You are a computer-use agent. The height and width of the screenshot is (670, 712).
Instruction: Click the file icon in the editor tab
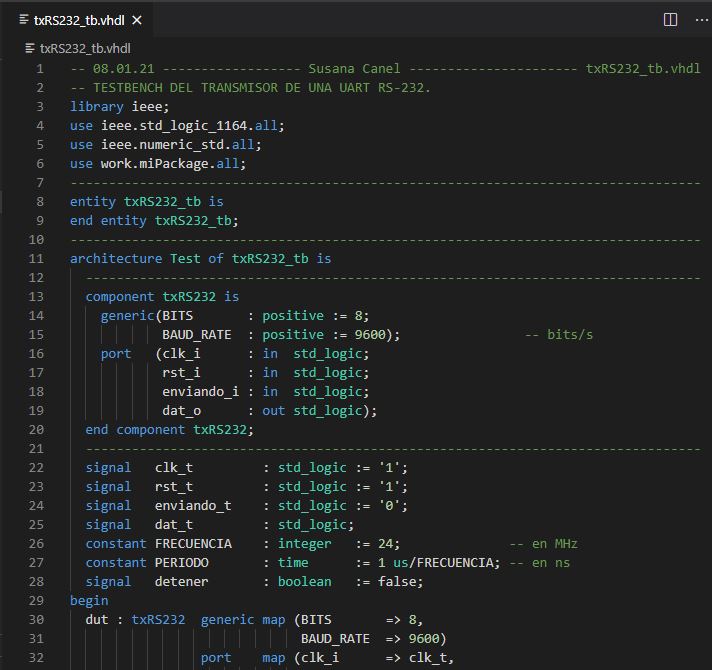pyautogui.click(x=24, y=20)
